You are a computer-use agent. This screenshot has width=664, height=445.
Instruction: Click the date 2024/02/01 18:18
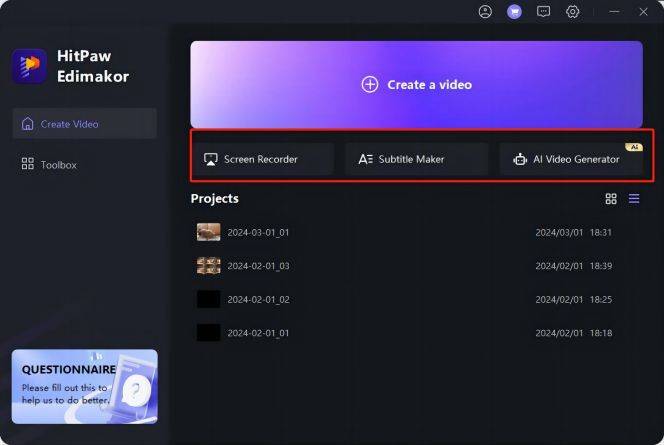pyautogui.click(x=574, y=333)
